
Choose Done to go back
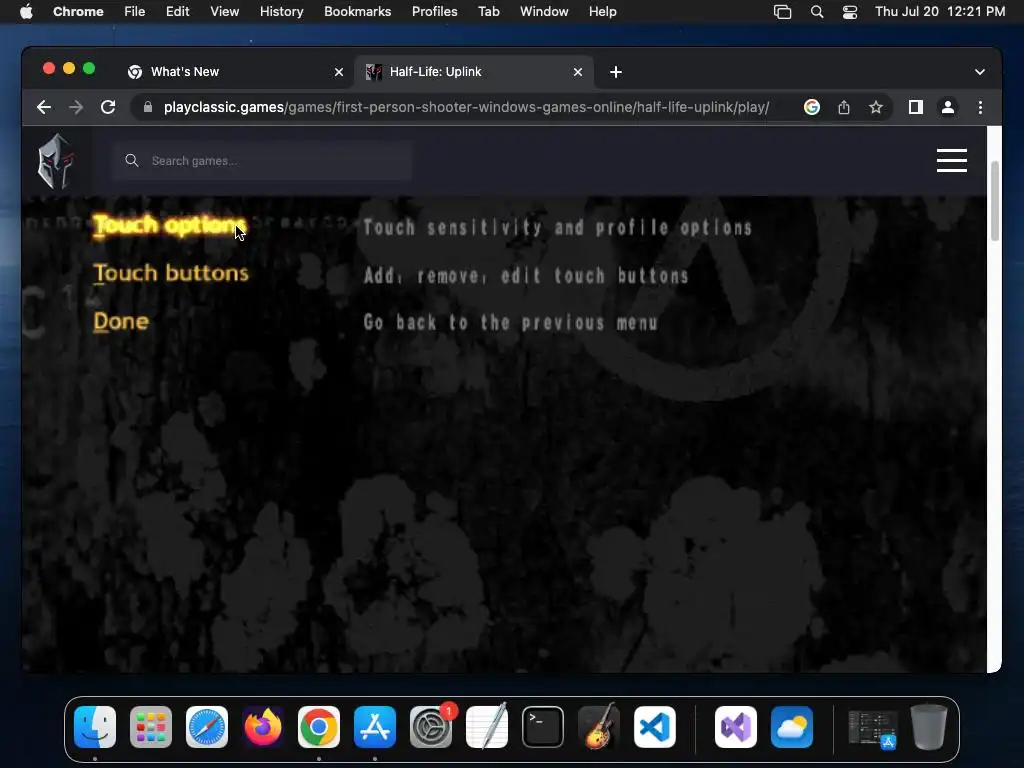121,321
